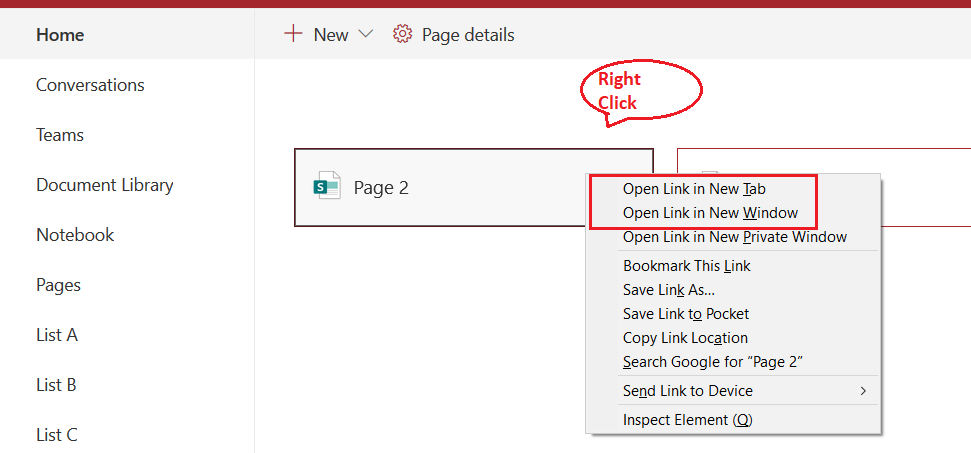Open the Page 2 quick link card
The height and width of the screenshot is (453, 971).
473,188
